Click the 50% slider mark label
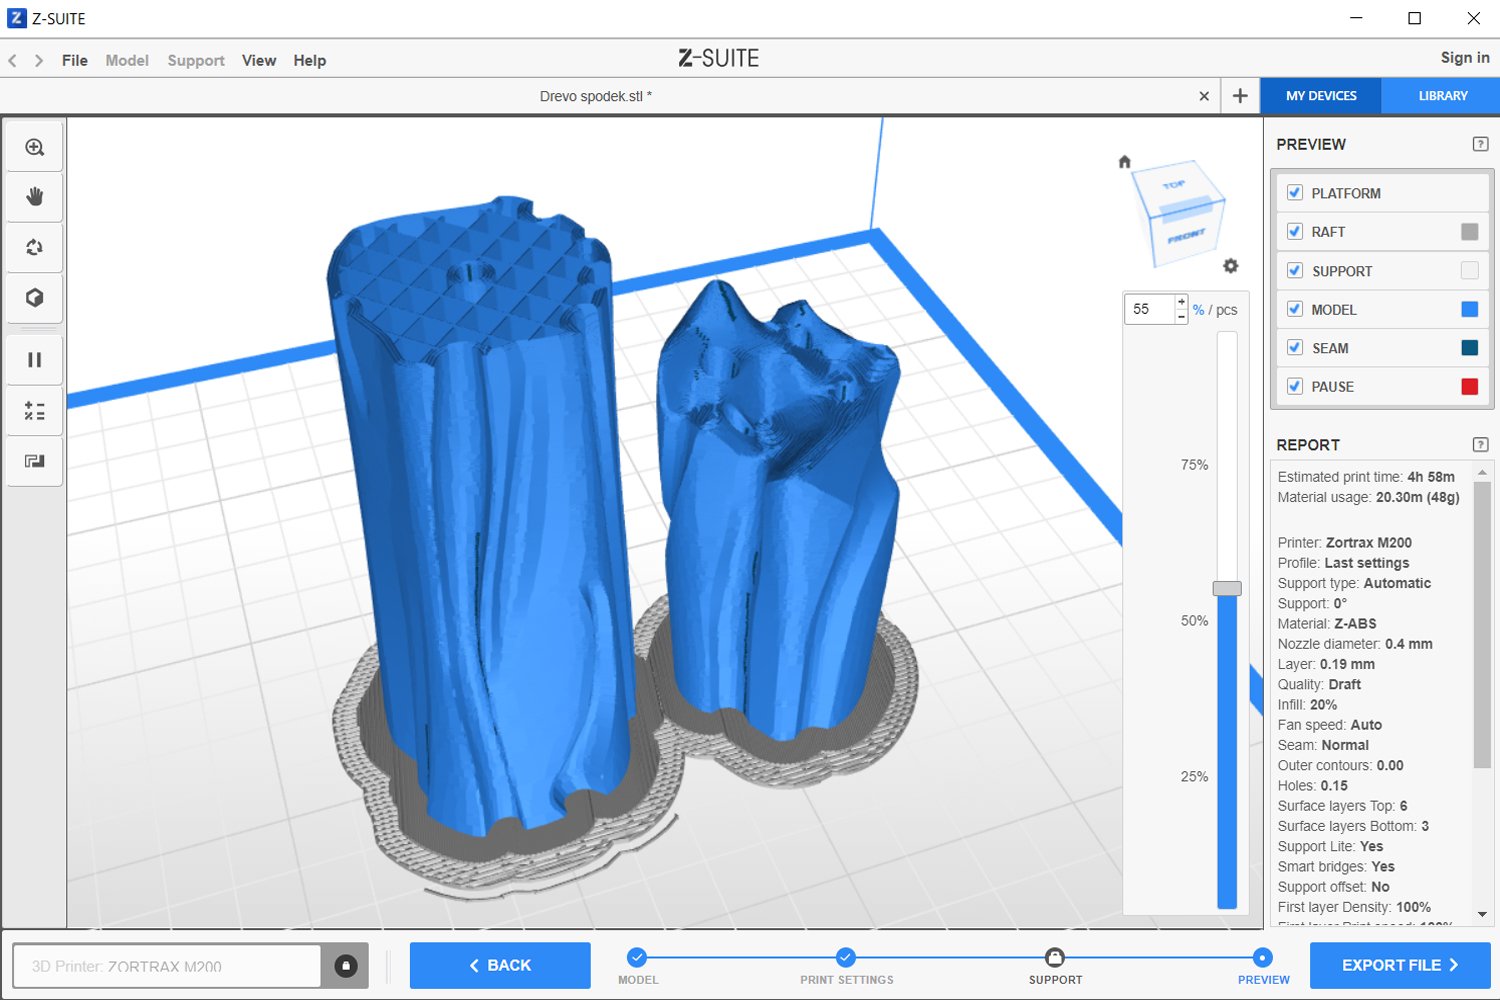1500x1000 pixels. click(x=1194, y=621)
